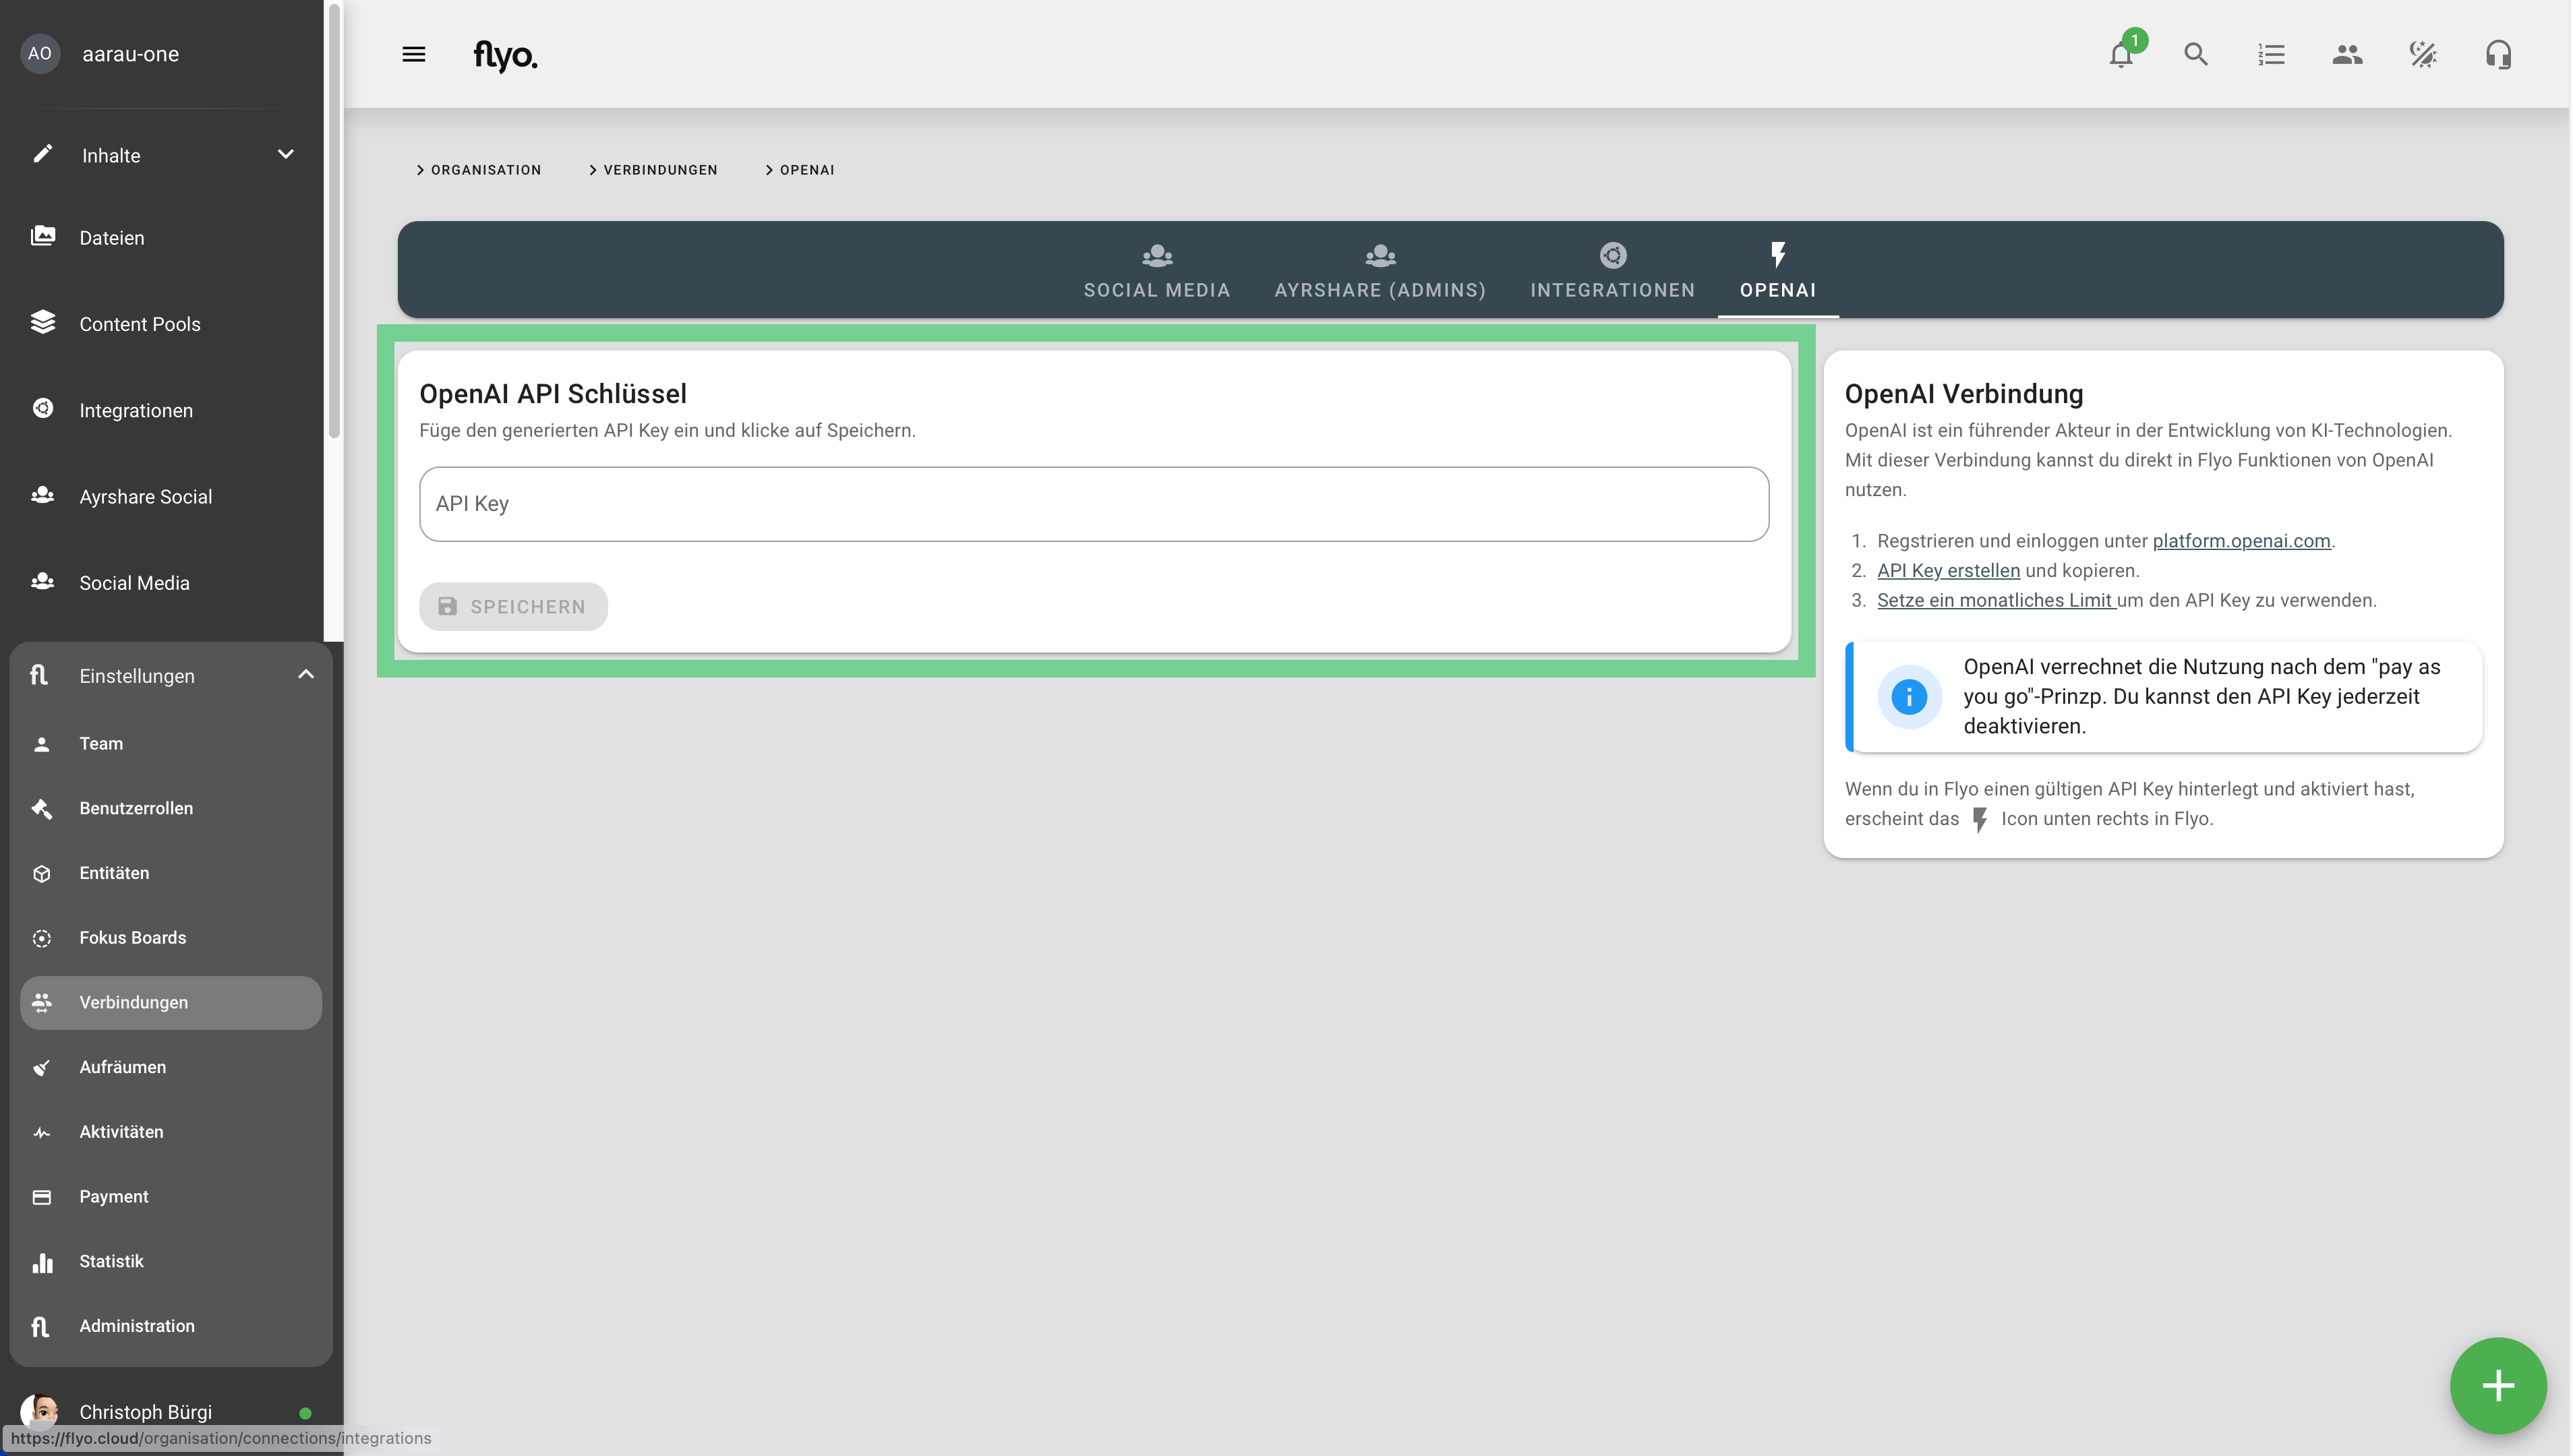The width and height of the screenshot is (2573, 1456).
Task: Click the Statistik bar chart icon
Action: coord(42,1262)
